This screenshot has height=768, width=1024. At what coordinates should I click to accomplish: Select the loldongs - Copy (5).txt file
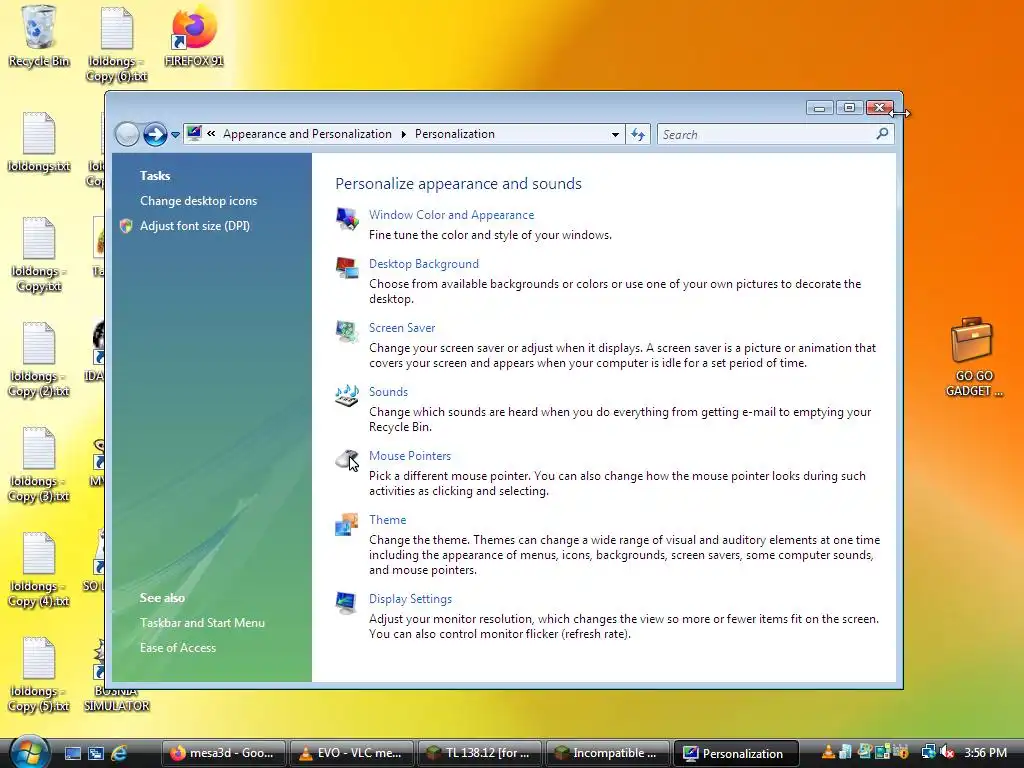click(x=39, y=674)
